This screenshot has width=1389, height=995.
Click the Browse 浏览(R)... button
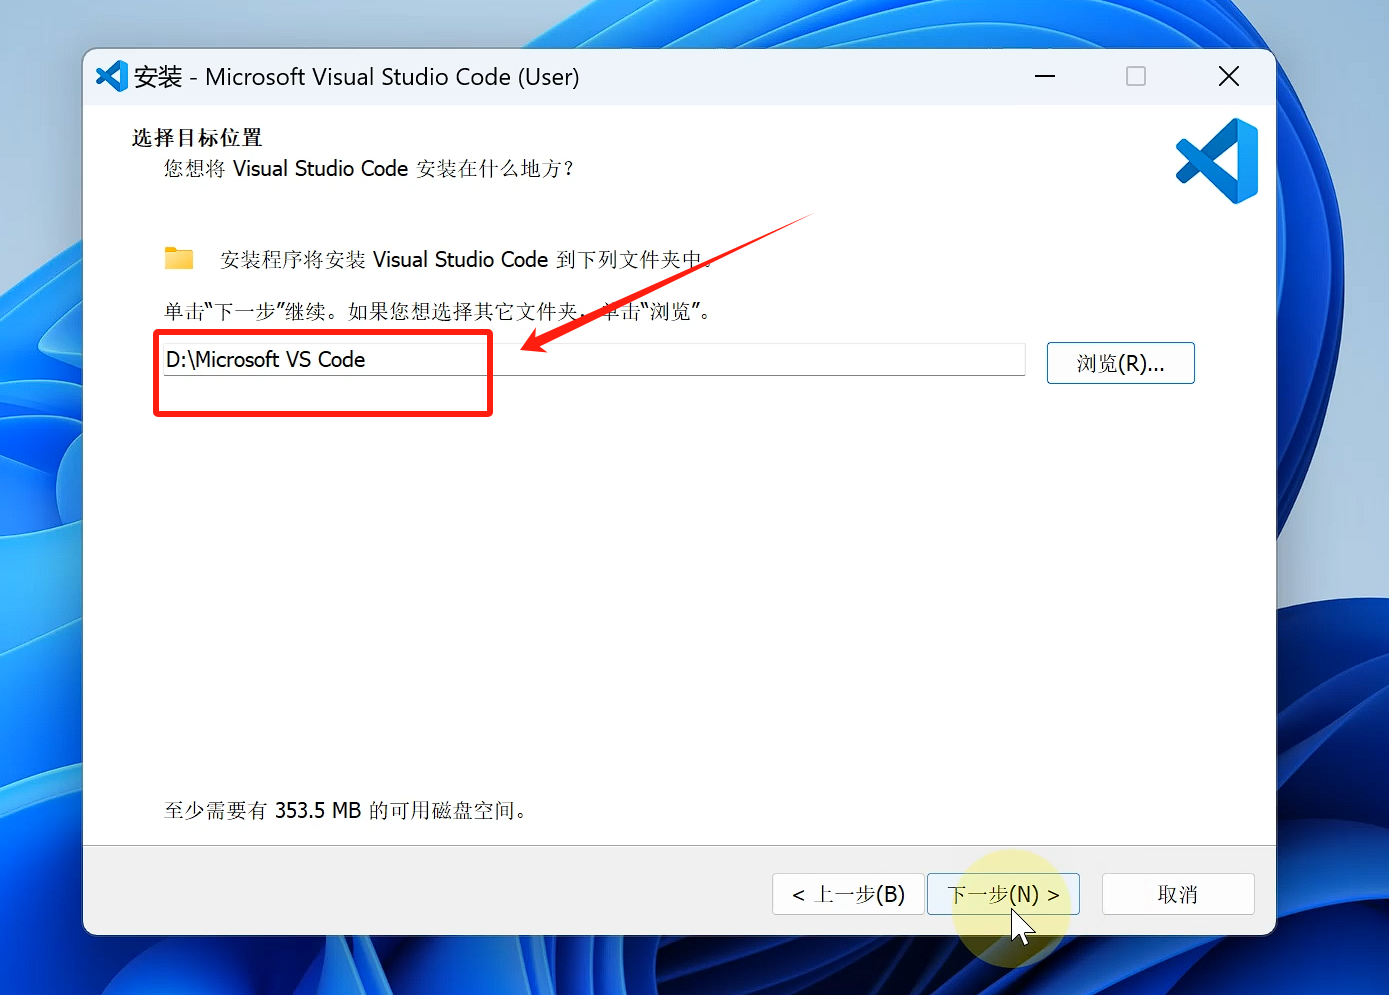click(x=1120, y=363)
